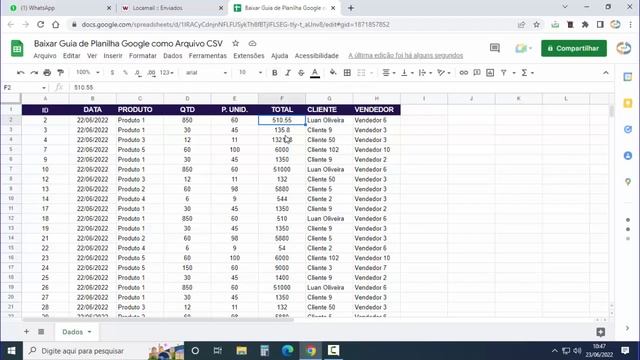
Task: Open text rotation dropdown
Action: pos(444,73)
